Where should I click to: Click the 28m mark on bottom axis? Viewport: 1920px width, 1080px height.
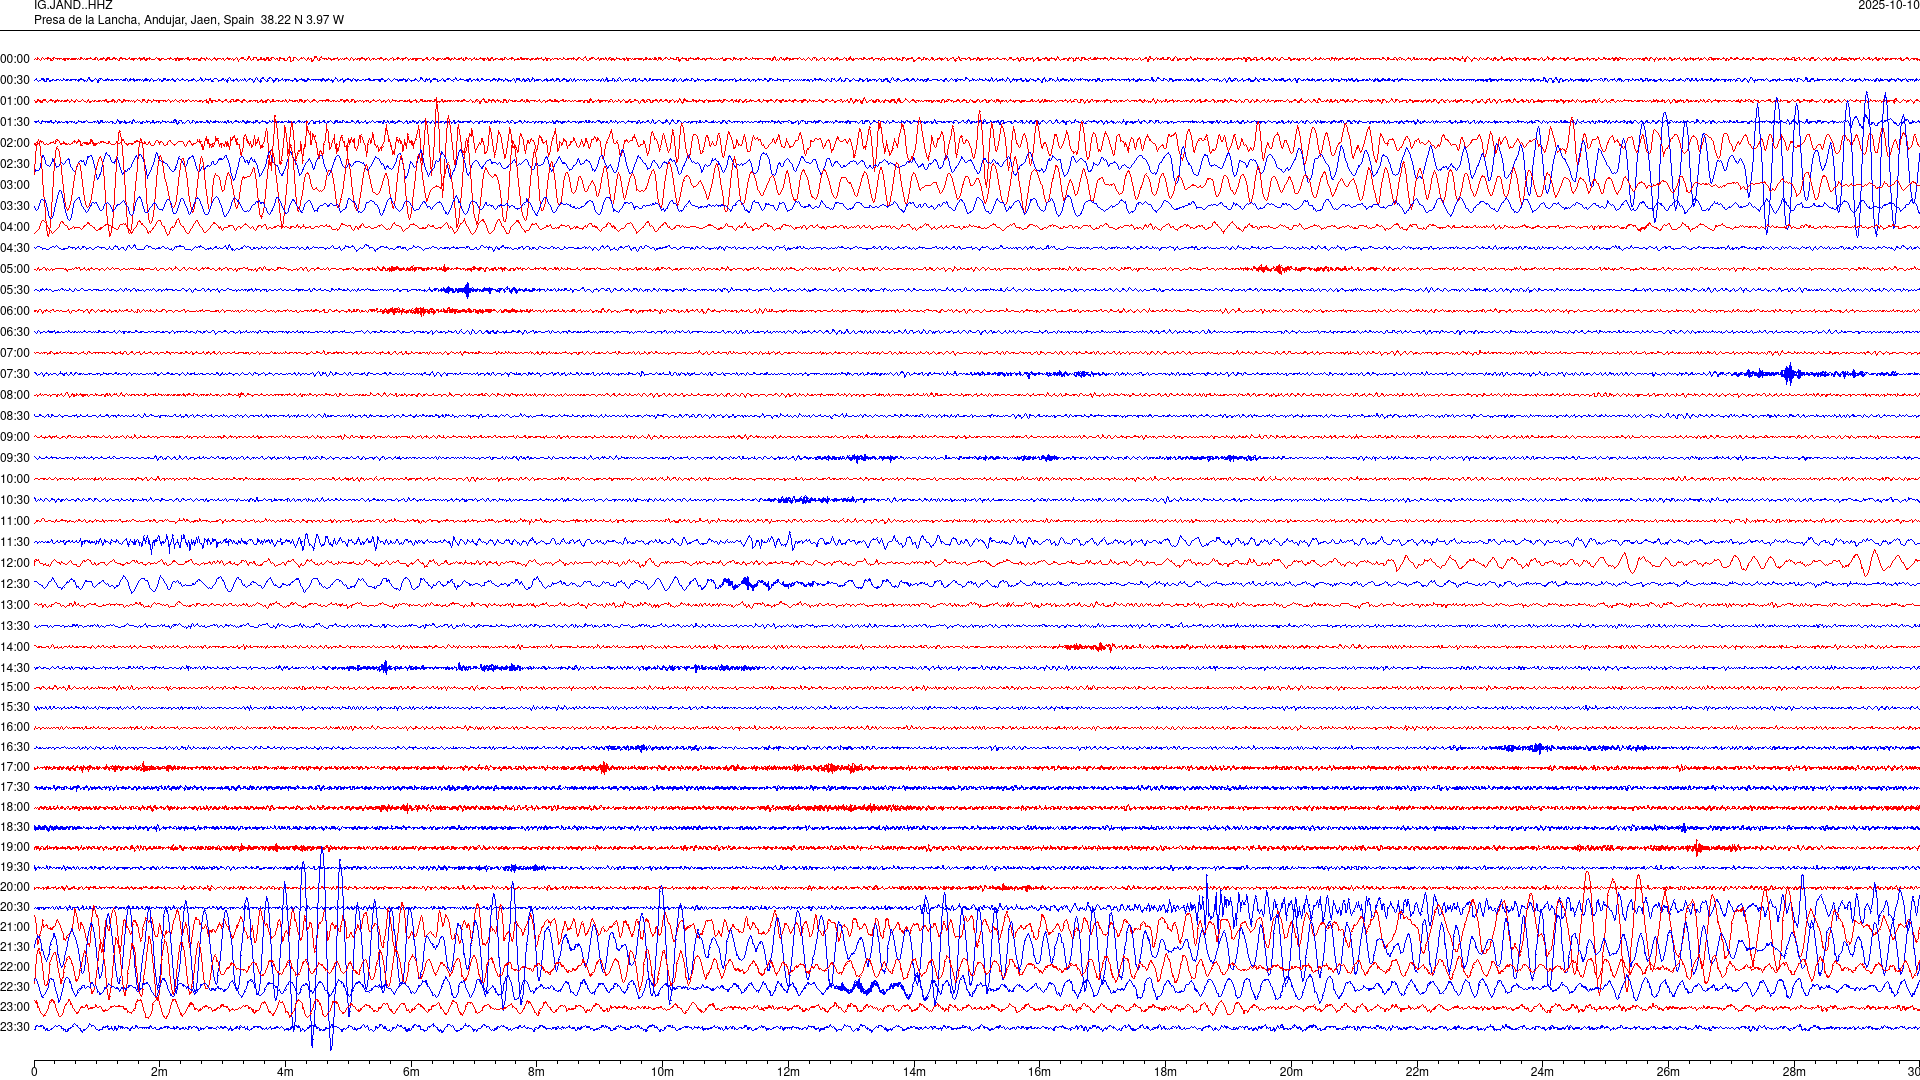1793,1072
